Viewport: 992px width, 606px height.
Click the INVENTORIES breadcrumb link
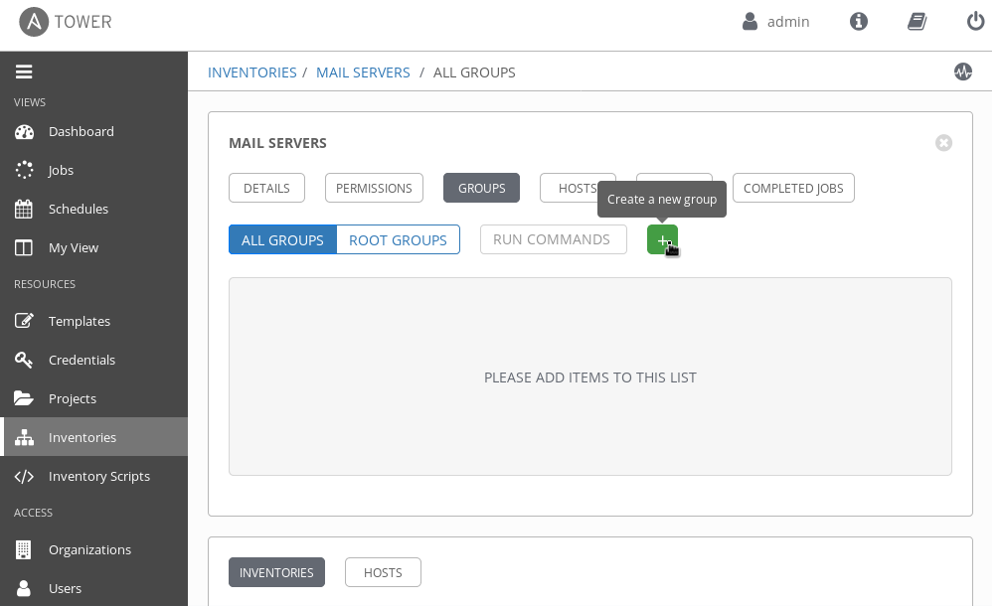tap(252, 73)
